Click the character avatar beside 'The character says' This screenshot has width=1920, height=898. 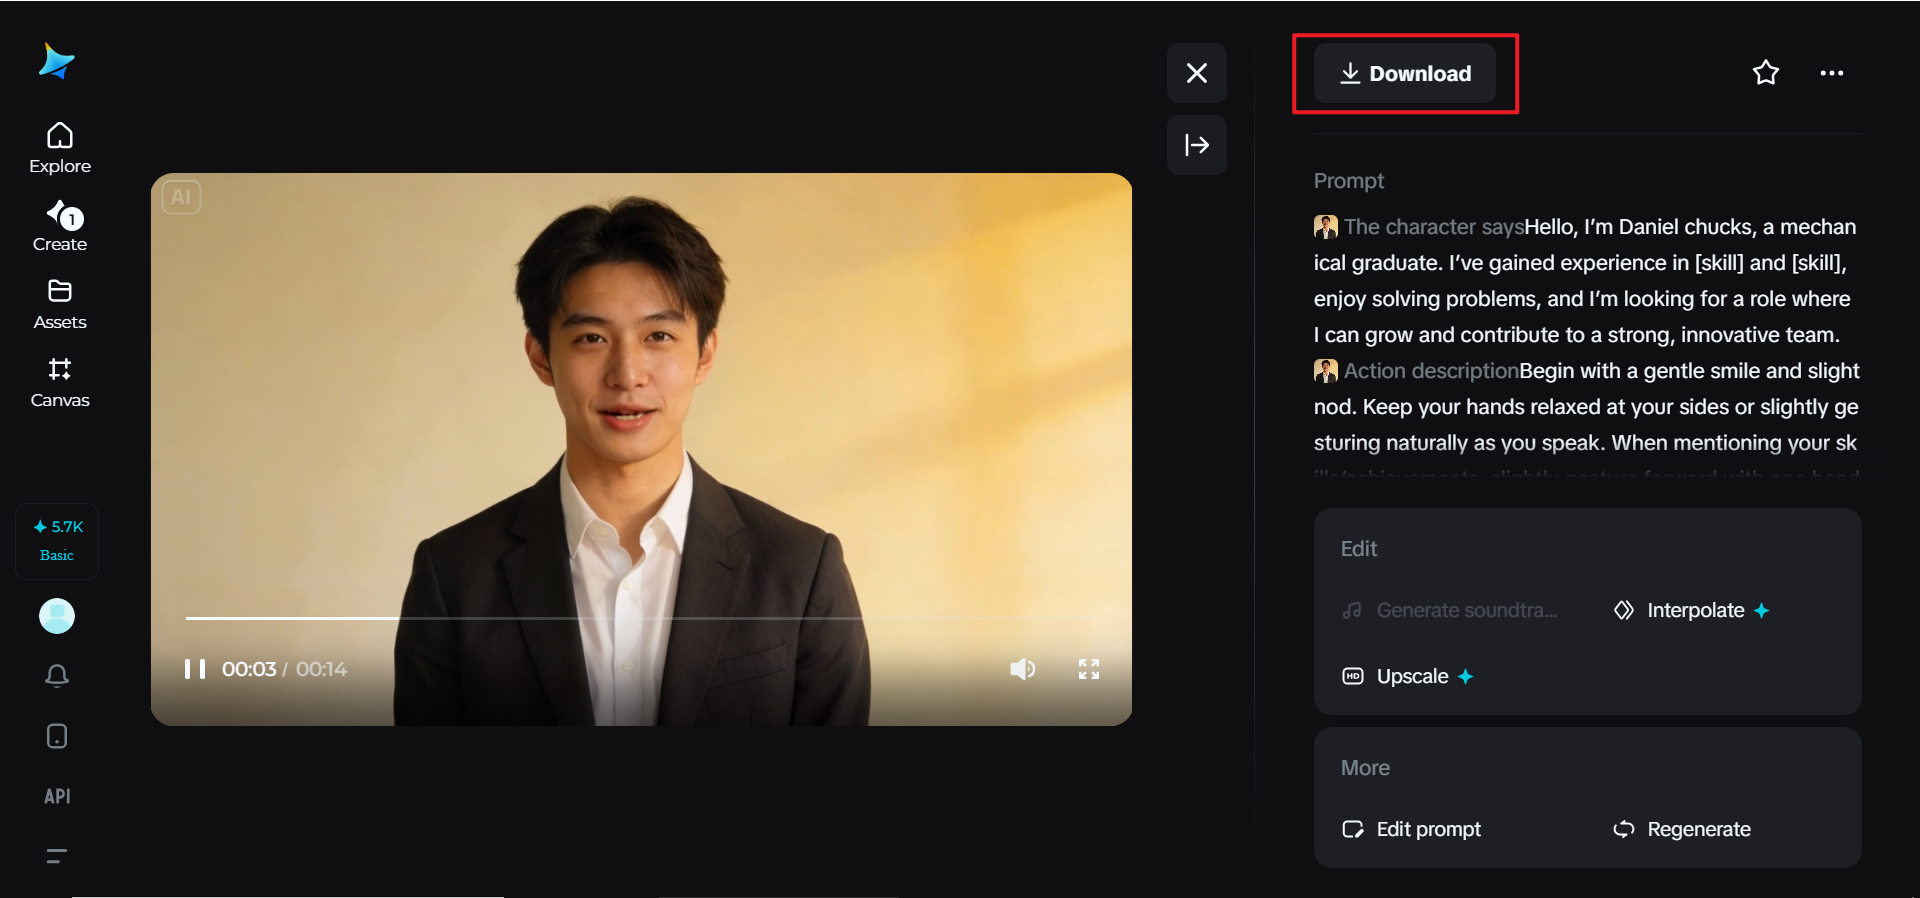[1326, 227]
